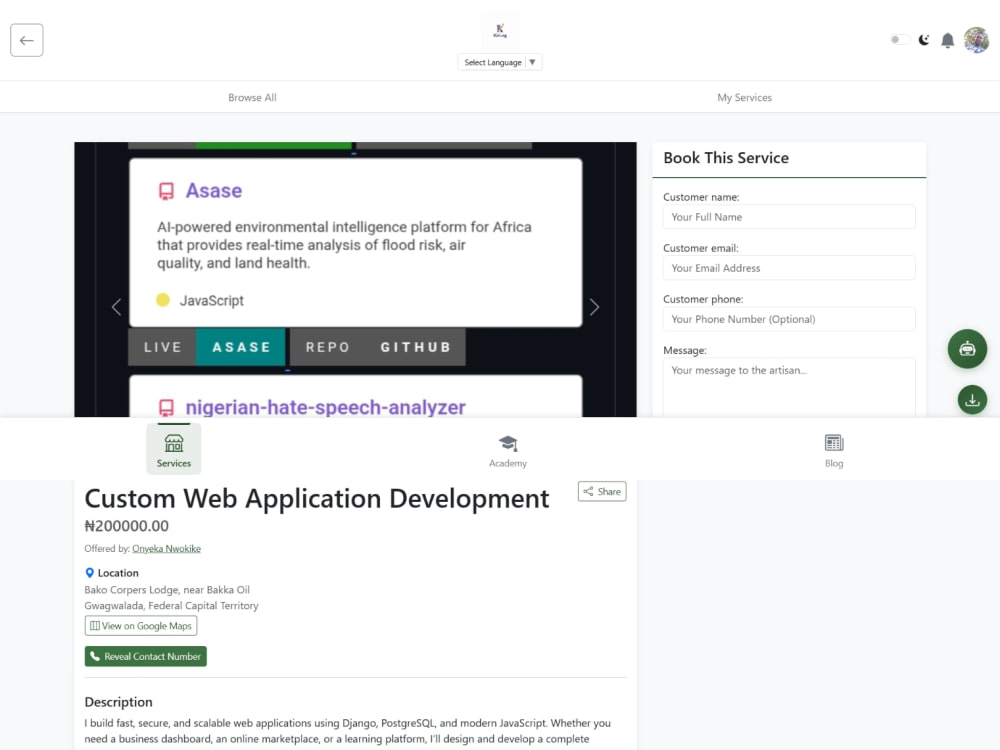Open the Select Language dropdown

tap(499, 62)
